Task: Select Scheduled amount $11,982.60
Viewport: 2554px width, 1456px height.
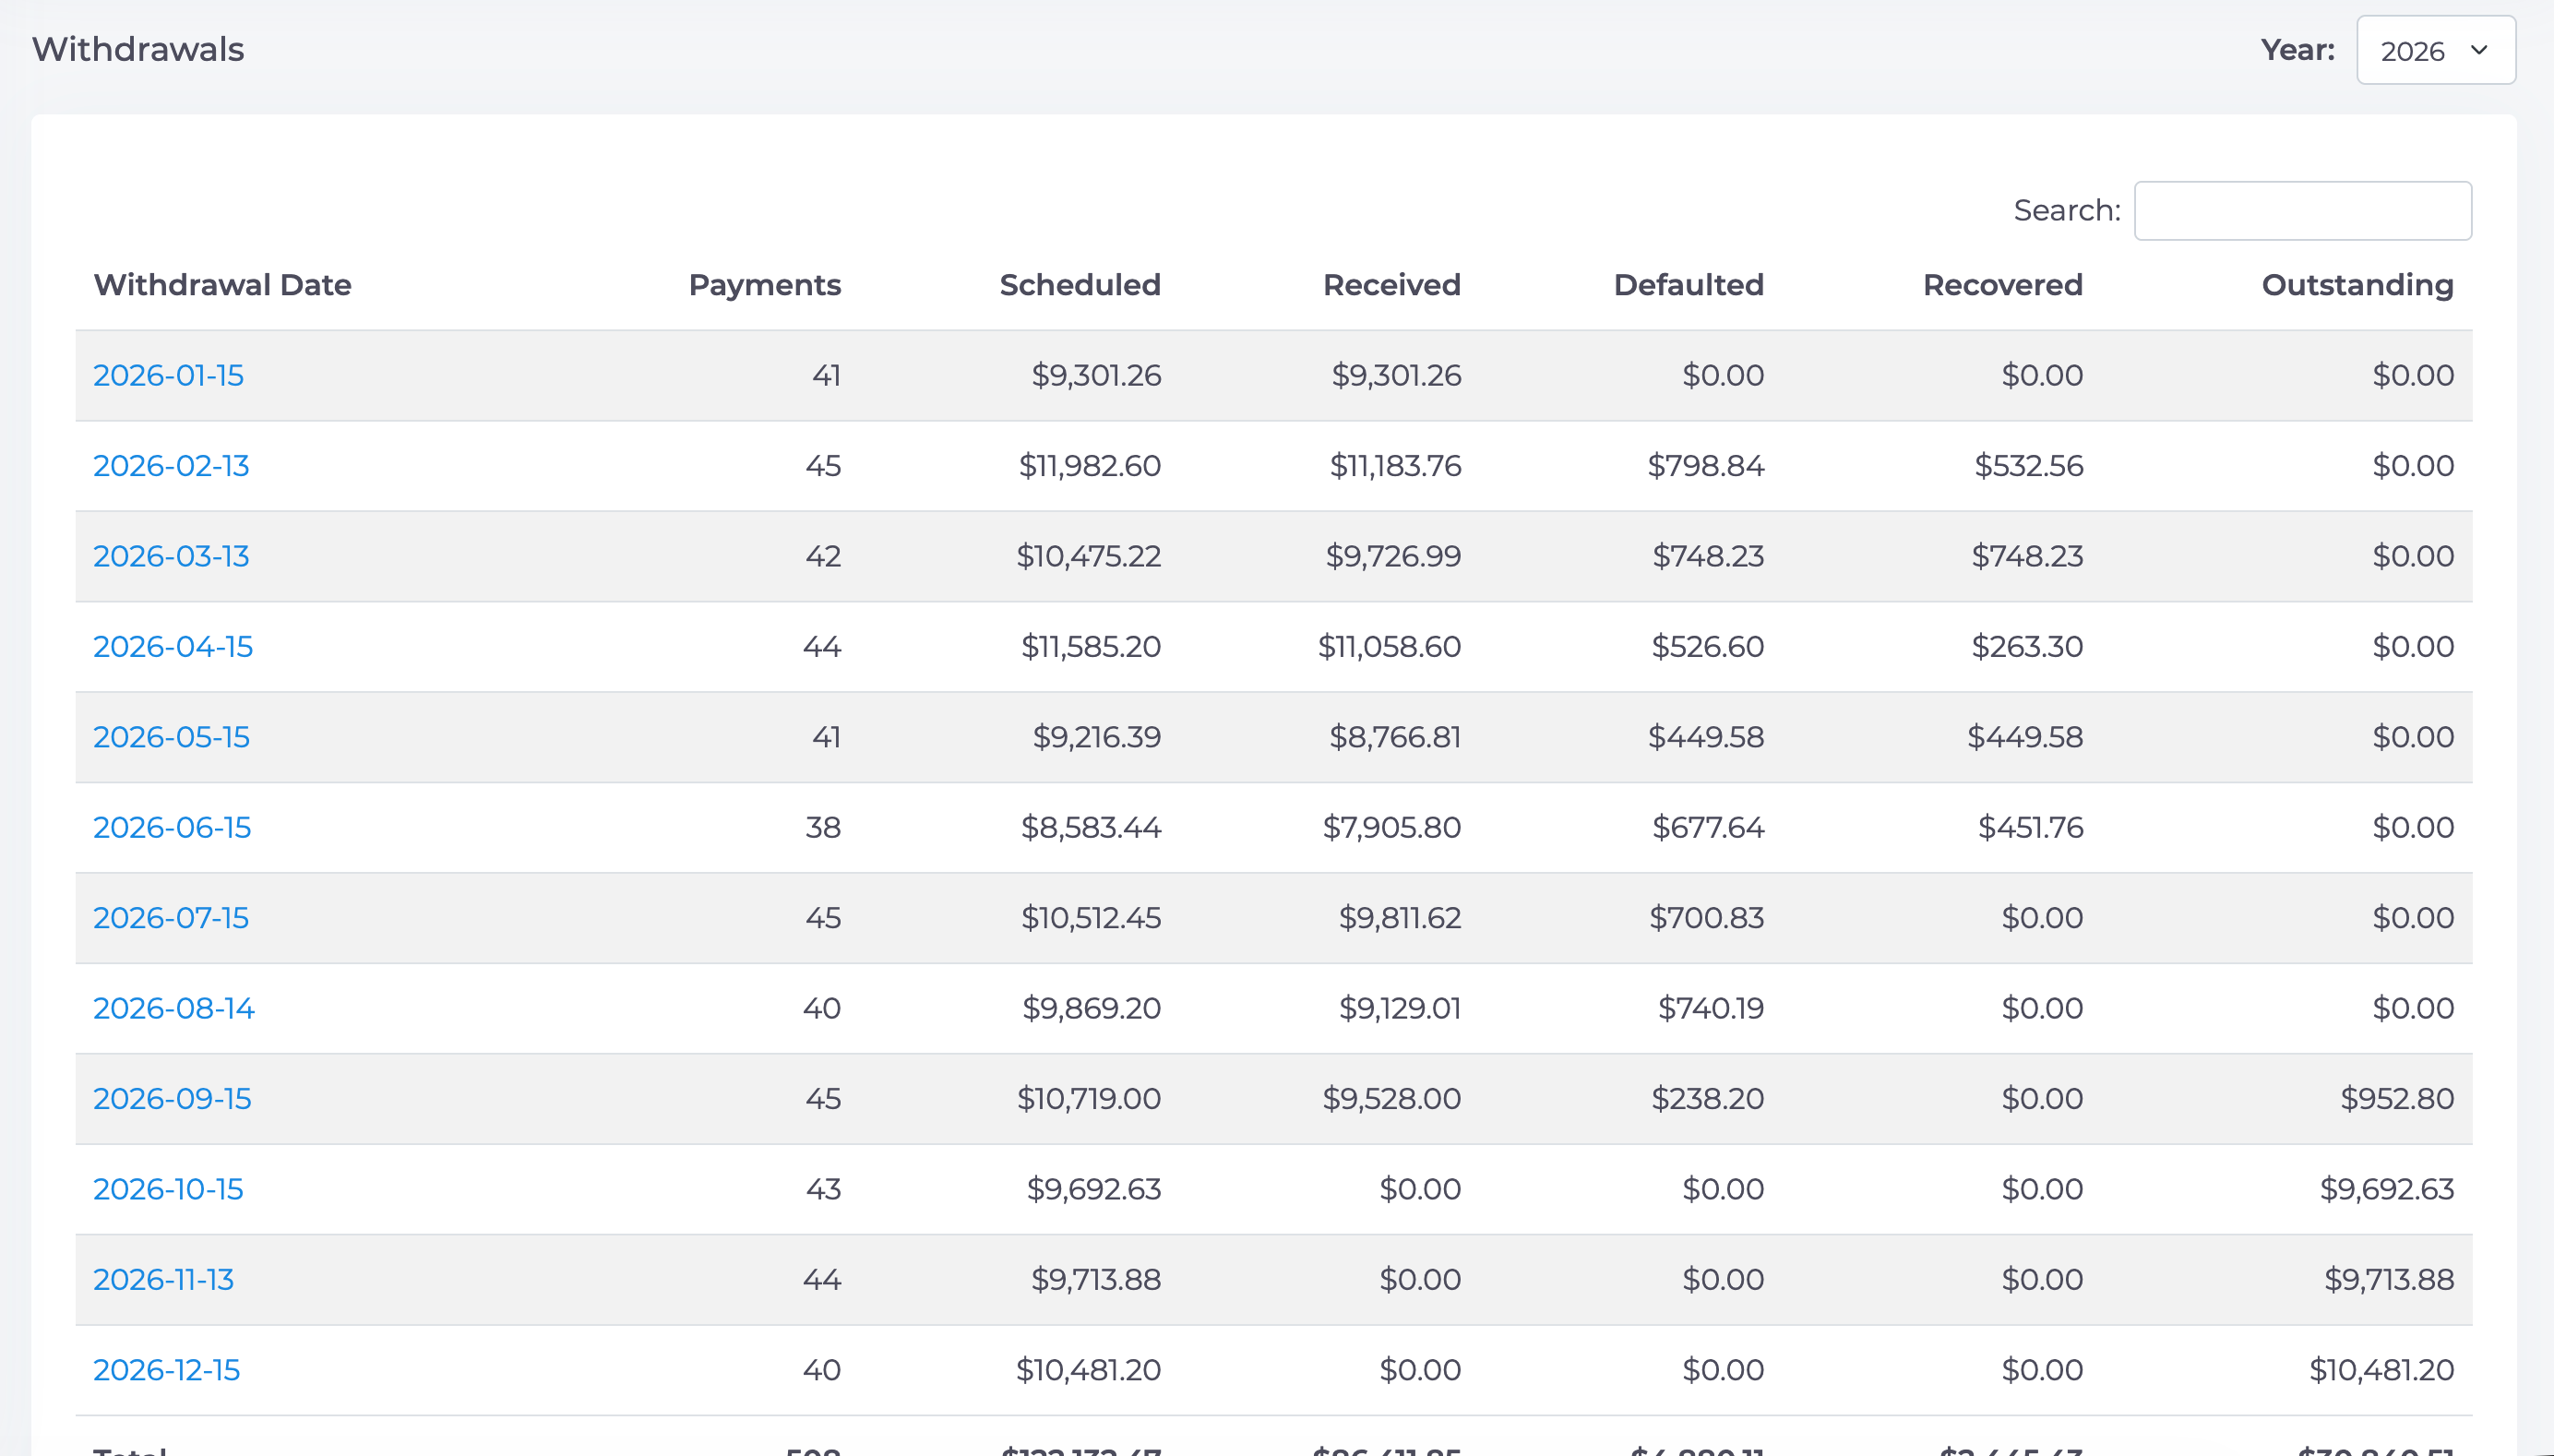Action: [x=1090, y=465]
